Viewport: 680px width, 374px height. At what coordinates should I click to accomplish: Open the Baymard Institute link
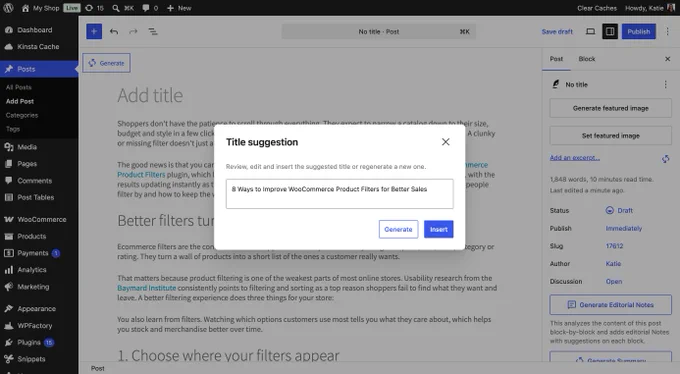coord(147,288)
